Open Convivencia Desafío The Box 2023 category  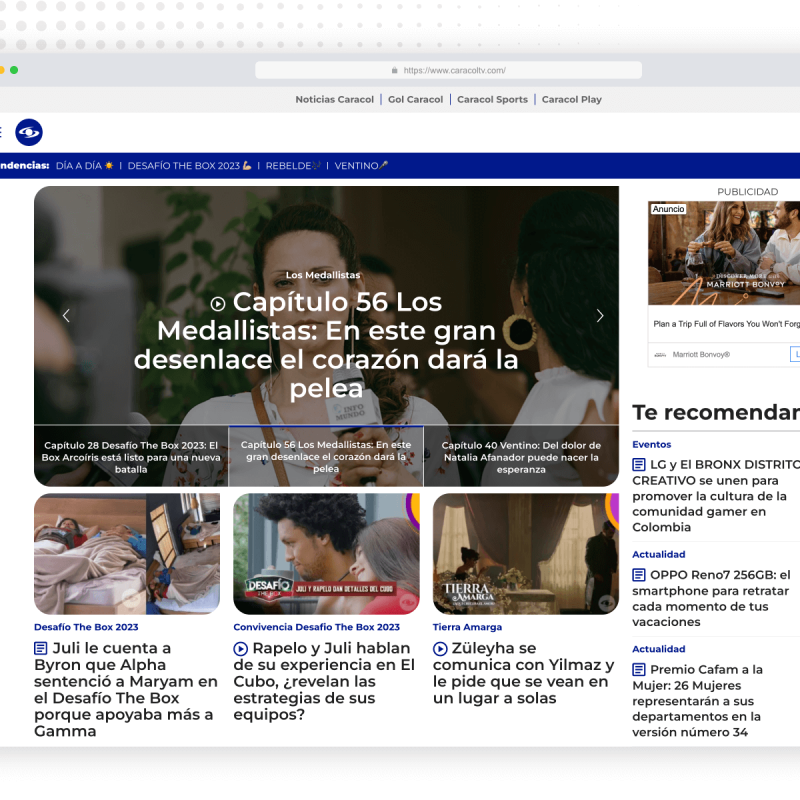click(x=316, y=627)
